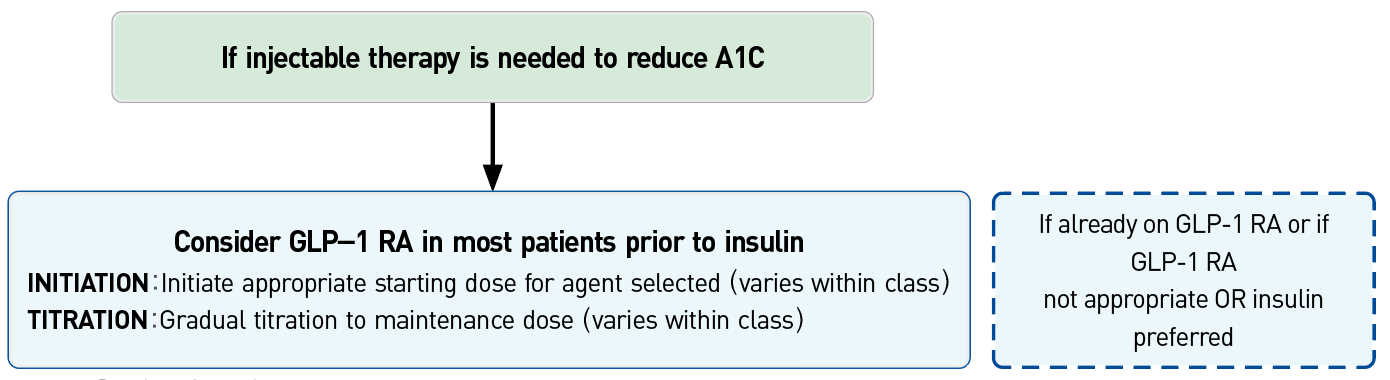Select the dashed-border box about insulin preference
1390x380 pixels.
click(1184, 280)
